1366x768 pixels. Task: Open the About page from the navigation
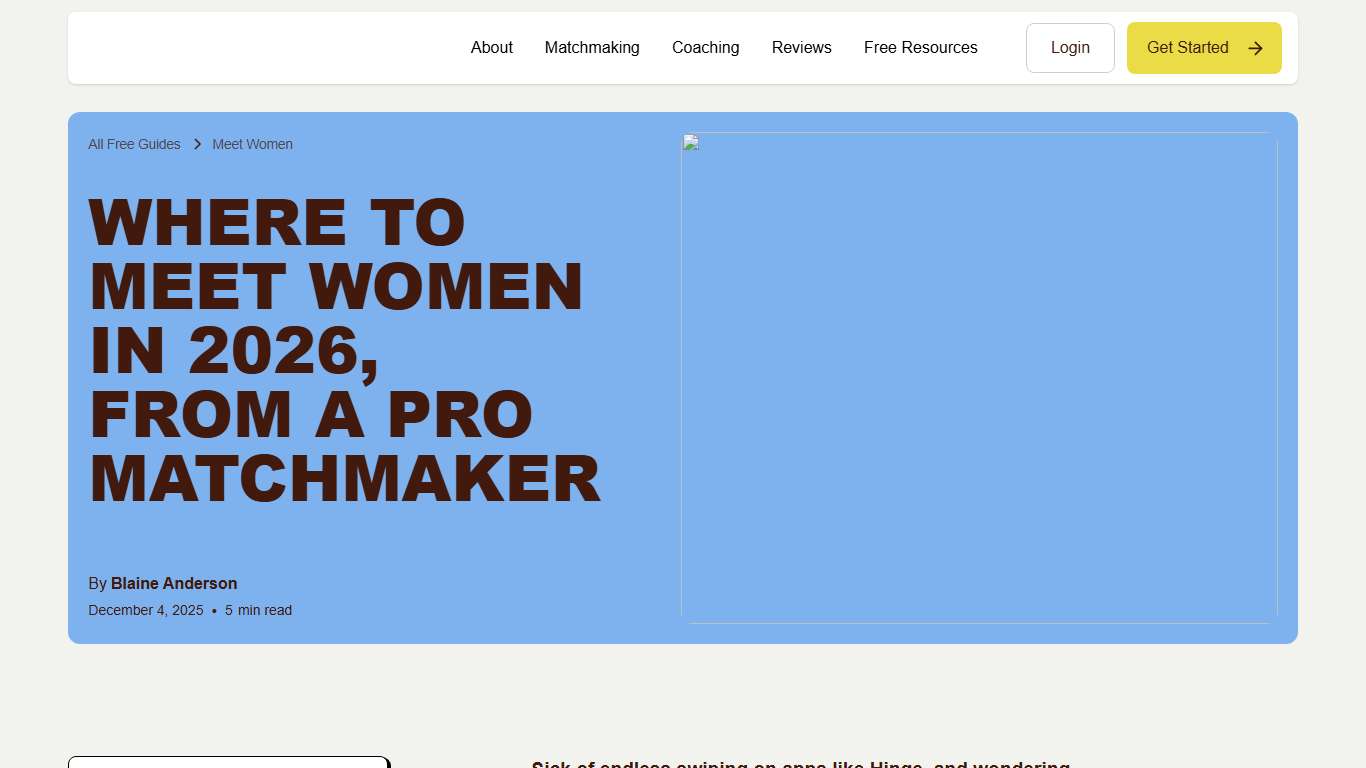pyautogui.click(x=491, y=47)
